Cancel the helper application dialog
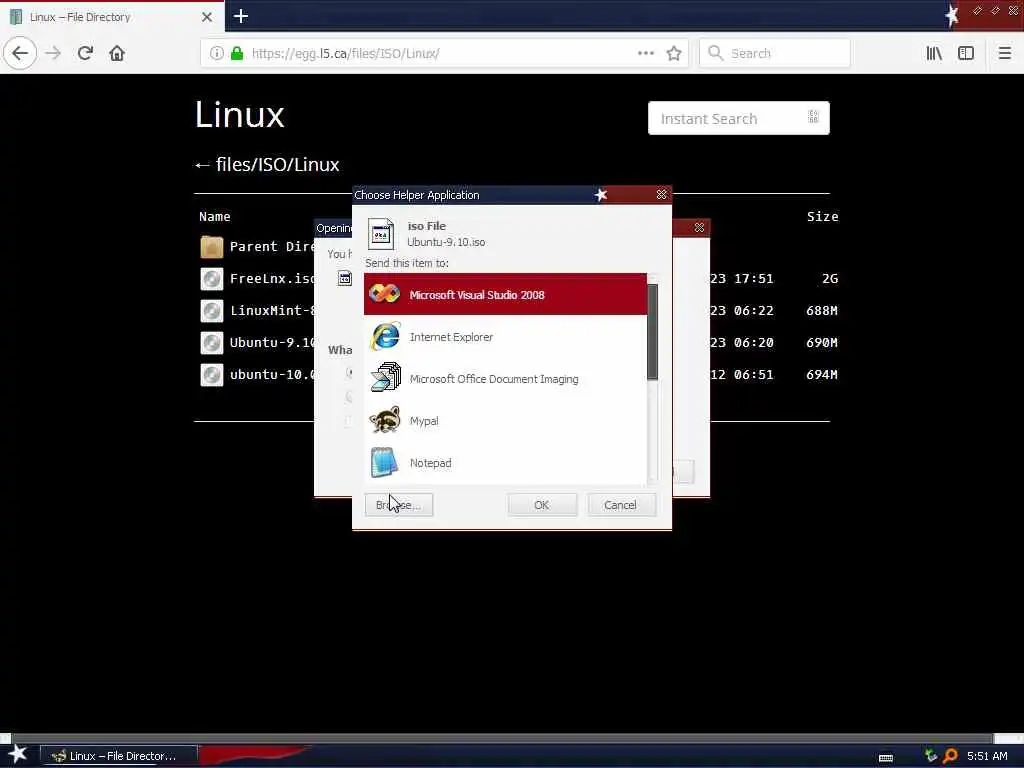1024x768 pixels. (621, 505)
